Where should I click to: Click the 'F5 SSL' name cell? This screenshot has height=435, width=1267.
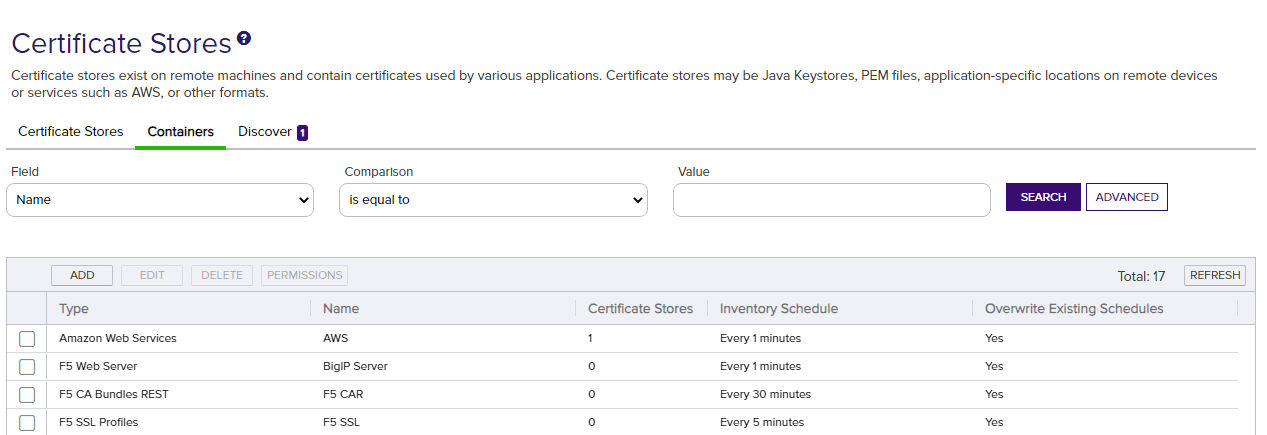pyautogui.click(x=341, y=422)
